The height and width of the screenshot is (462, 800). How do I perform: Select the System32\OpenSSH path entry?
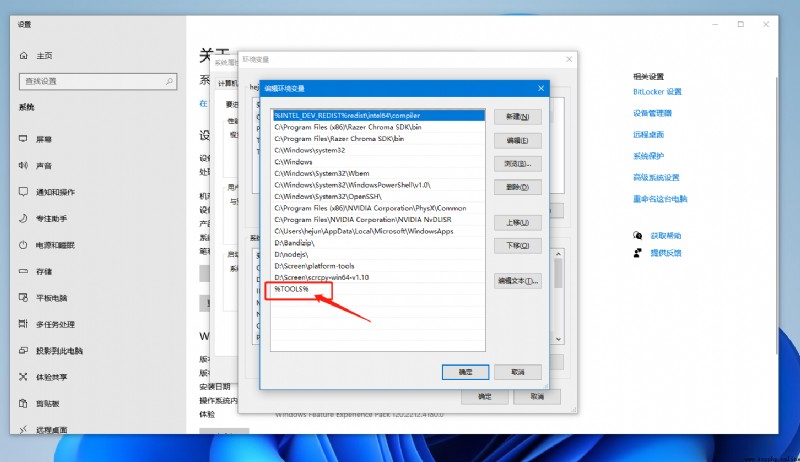coord(378,196)
